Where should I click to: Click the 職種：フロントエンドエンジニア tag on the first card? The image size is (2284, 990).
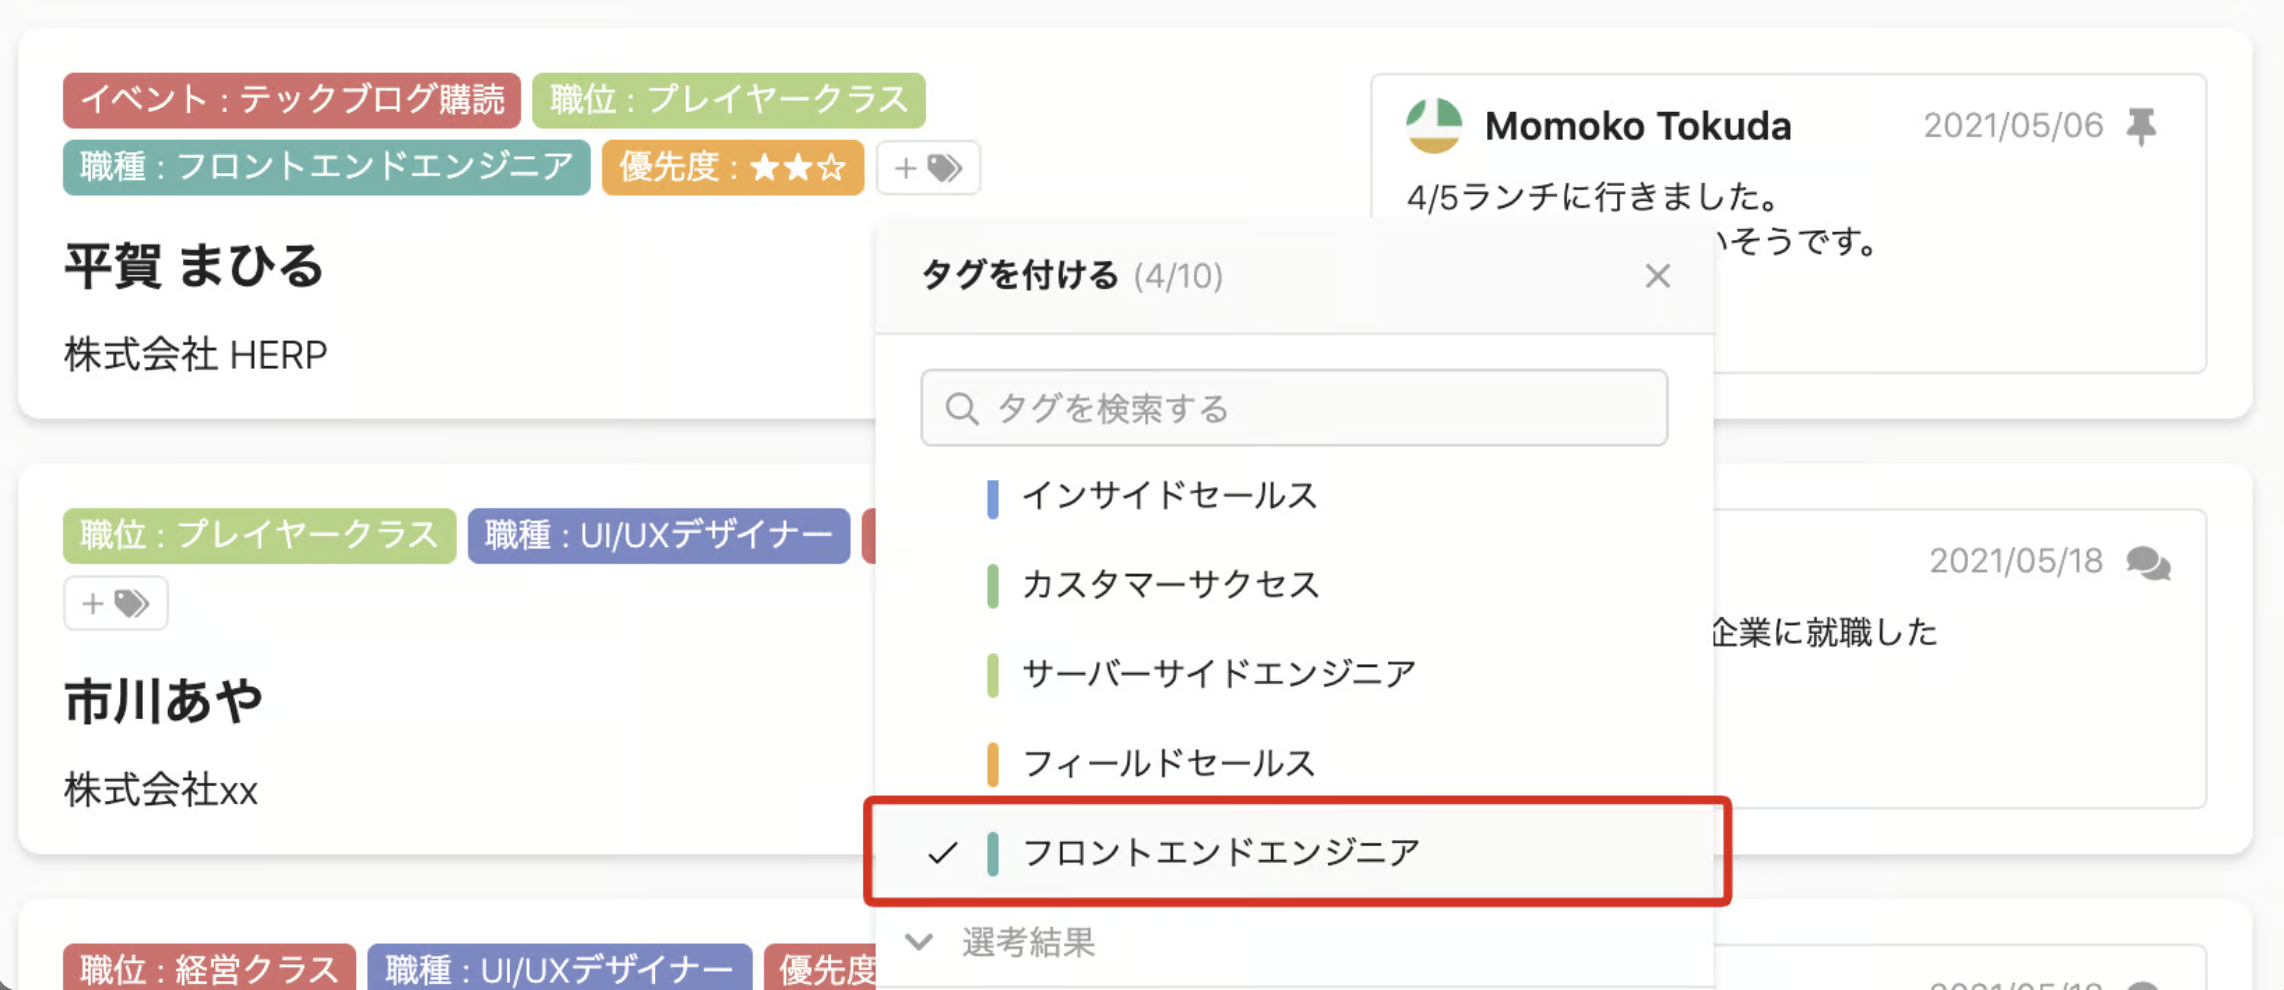tap(326, 167)
